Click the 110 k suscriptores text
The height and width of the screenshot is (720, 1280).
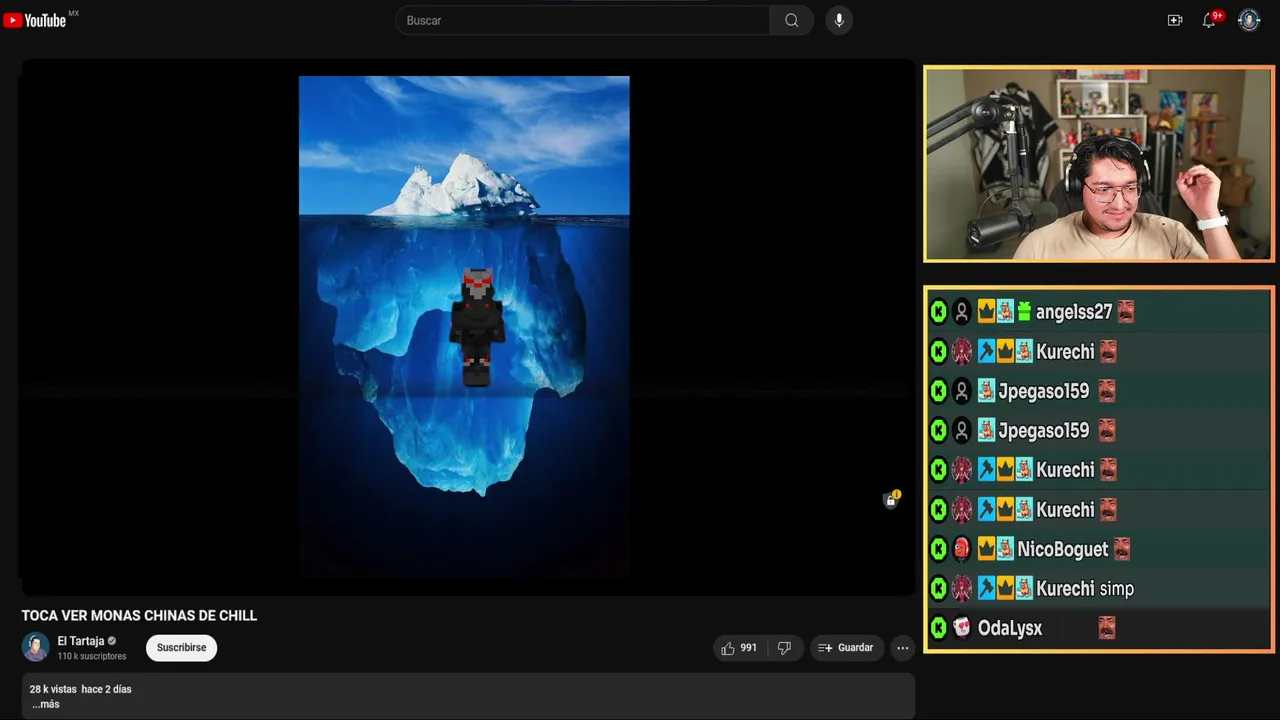click(x=92, y=657)
